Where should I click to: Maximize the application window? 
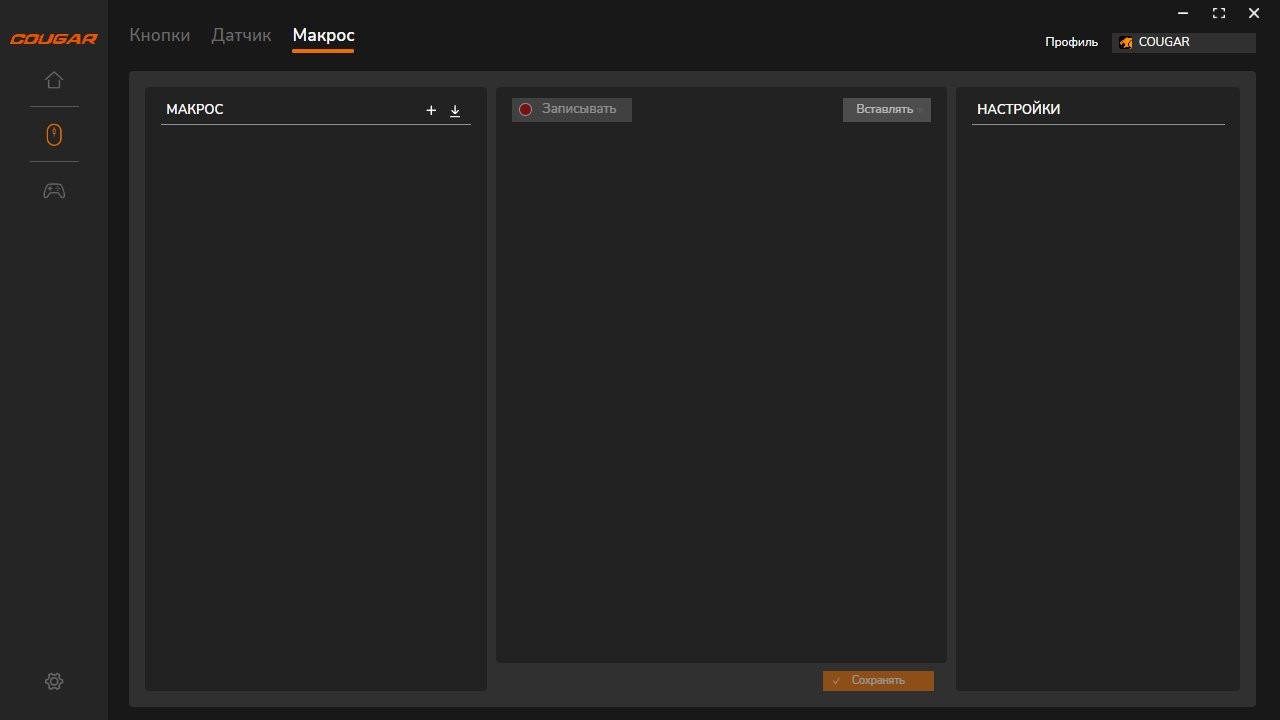coord(1218,13)
